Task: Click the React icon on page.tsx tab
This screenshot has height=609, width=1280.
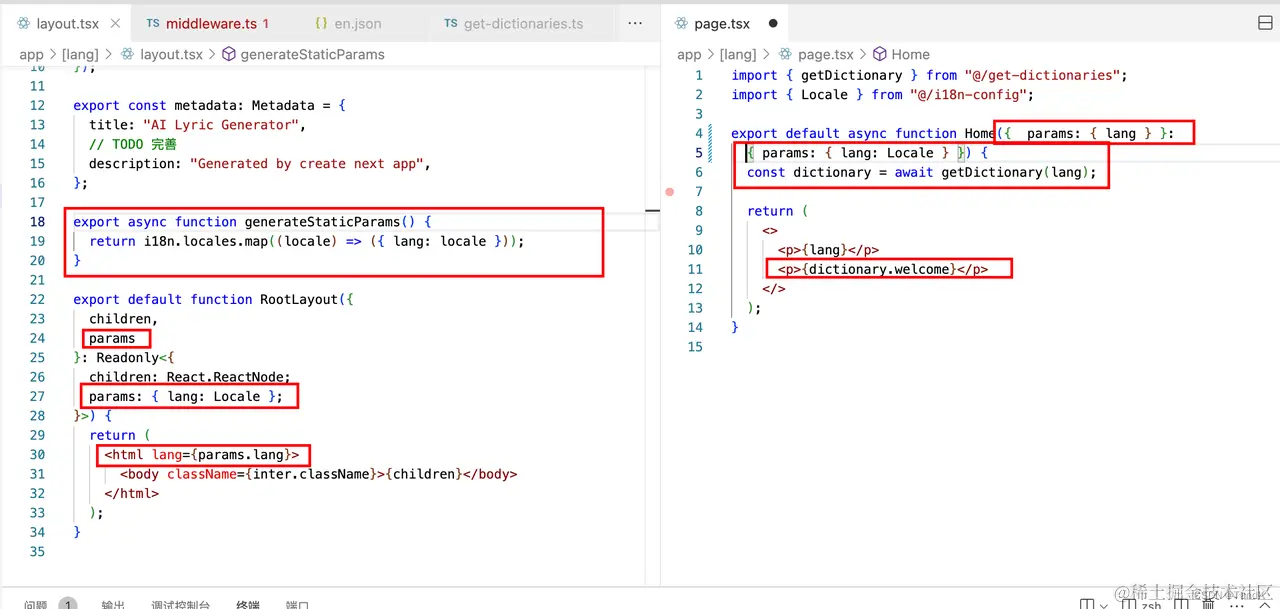Action: point(683,23)
